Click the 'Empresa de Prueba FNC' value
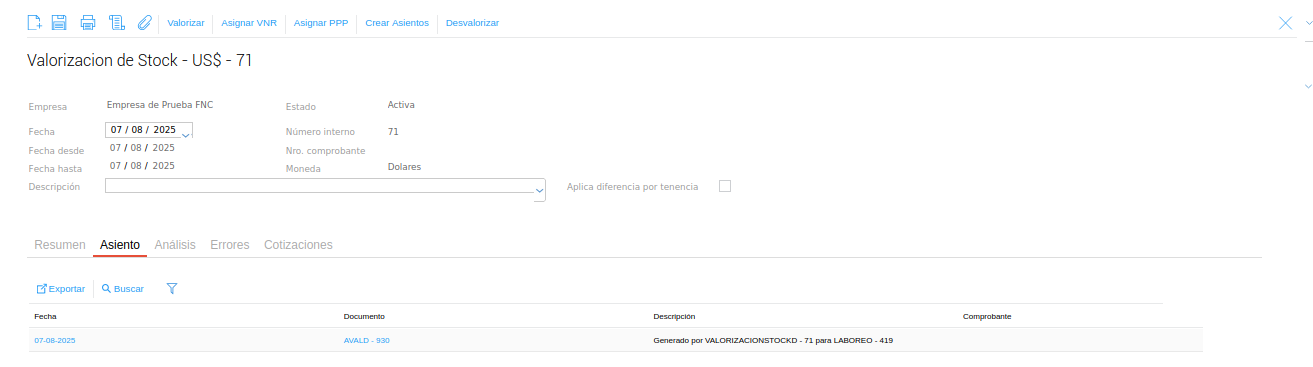 coord(160,104)
